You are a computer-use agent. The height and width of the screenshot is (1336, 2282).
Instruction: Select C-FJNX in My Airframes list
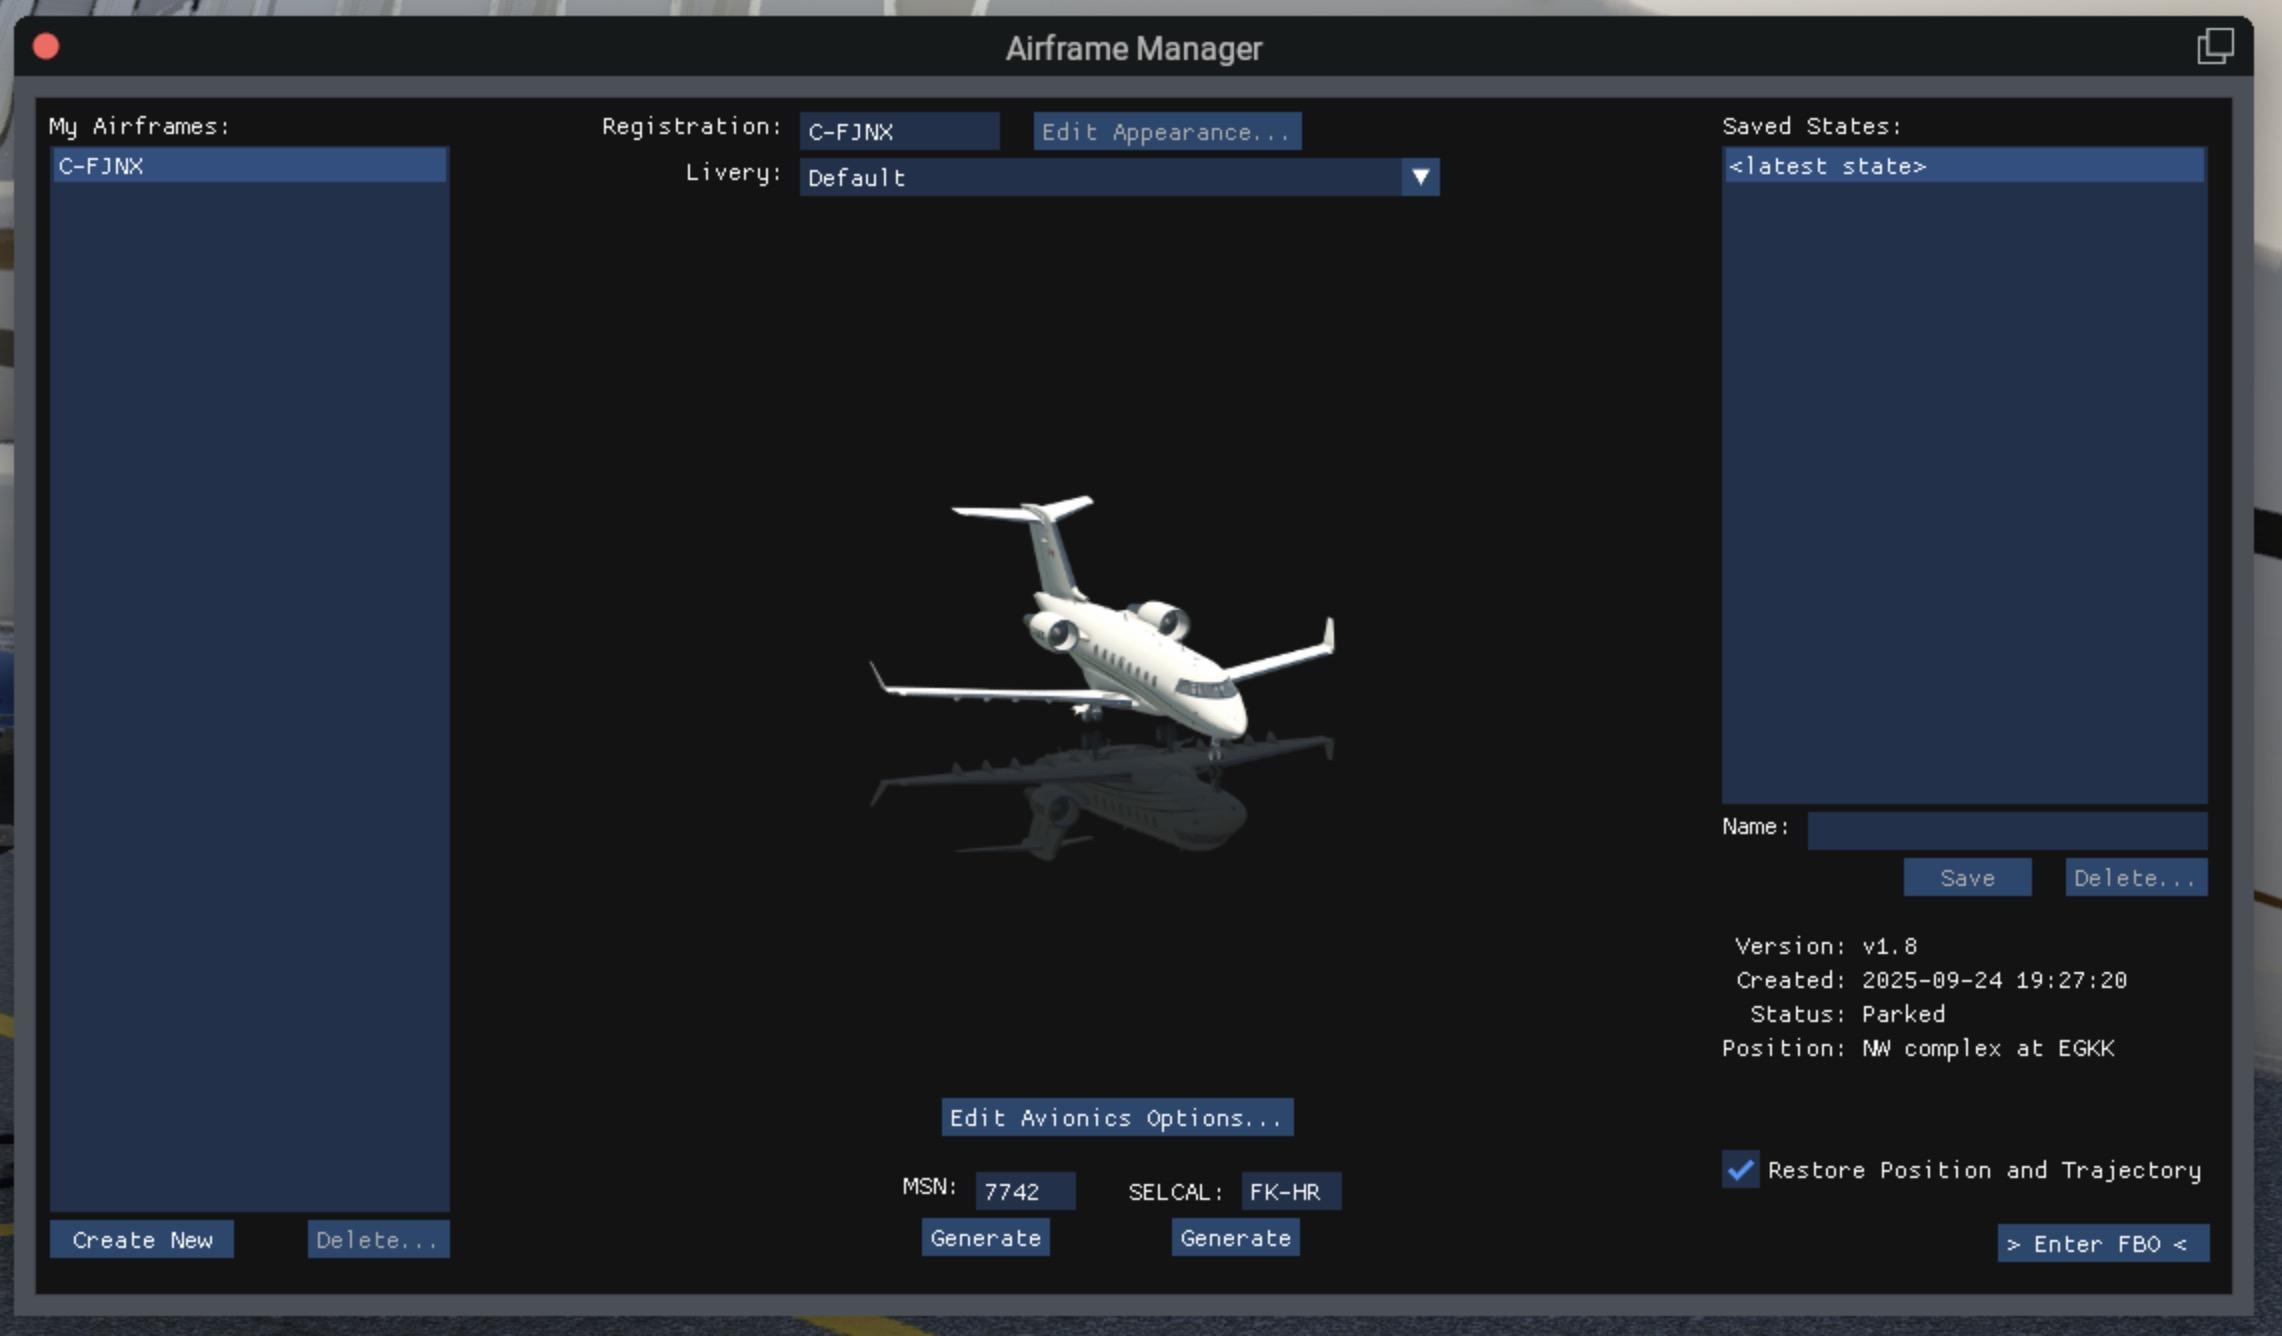[248, 166]
